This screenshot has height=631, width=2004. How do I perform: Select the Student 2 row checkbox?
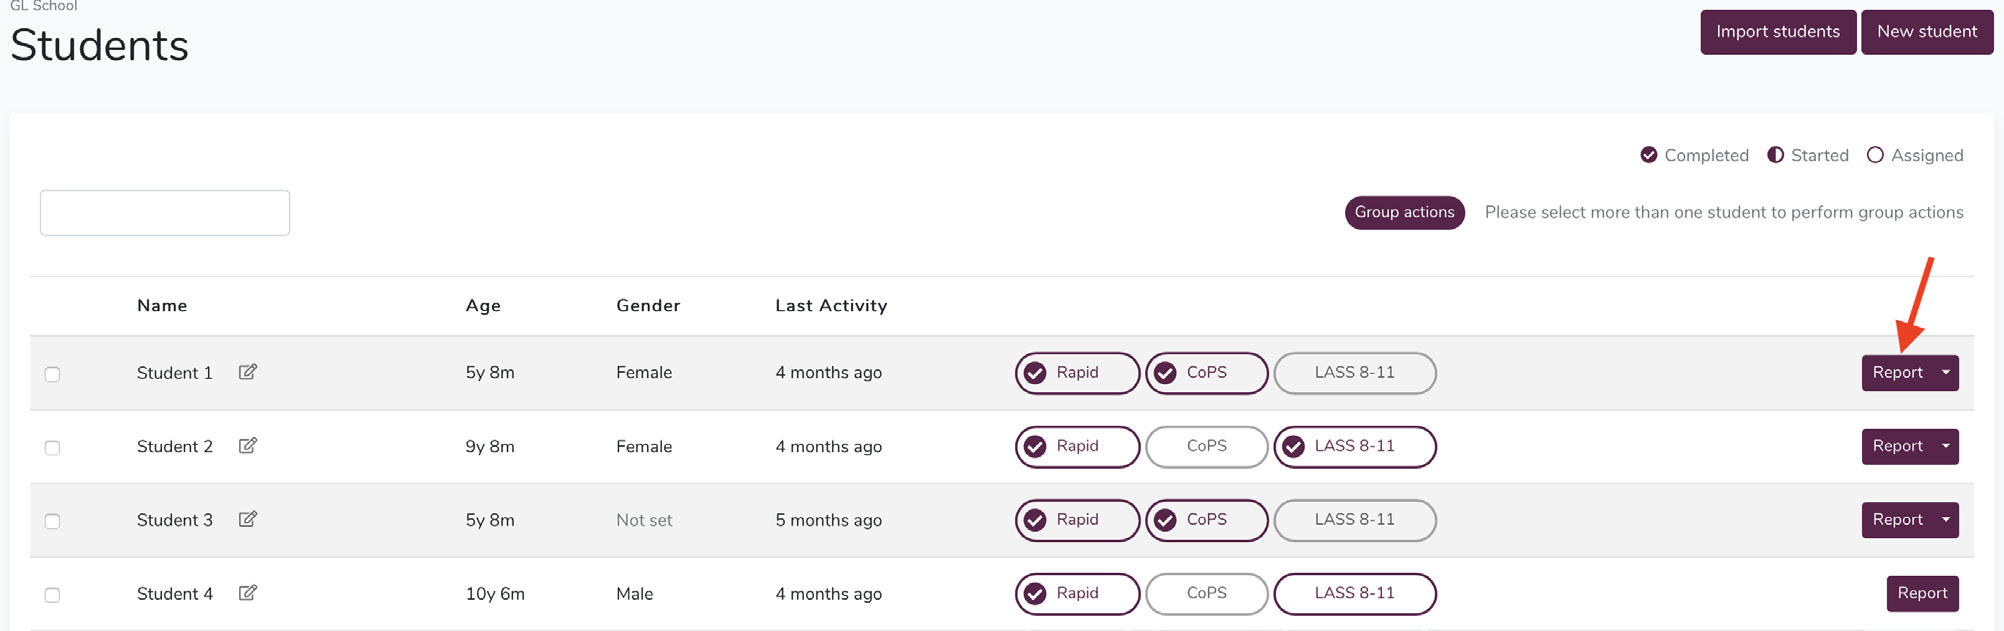52,448
